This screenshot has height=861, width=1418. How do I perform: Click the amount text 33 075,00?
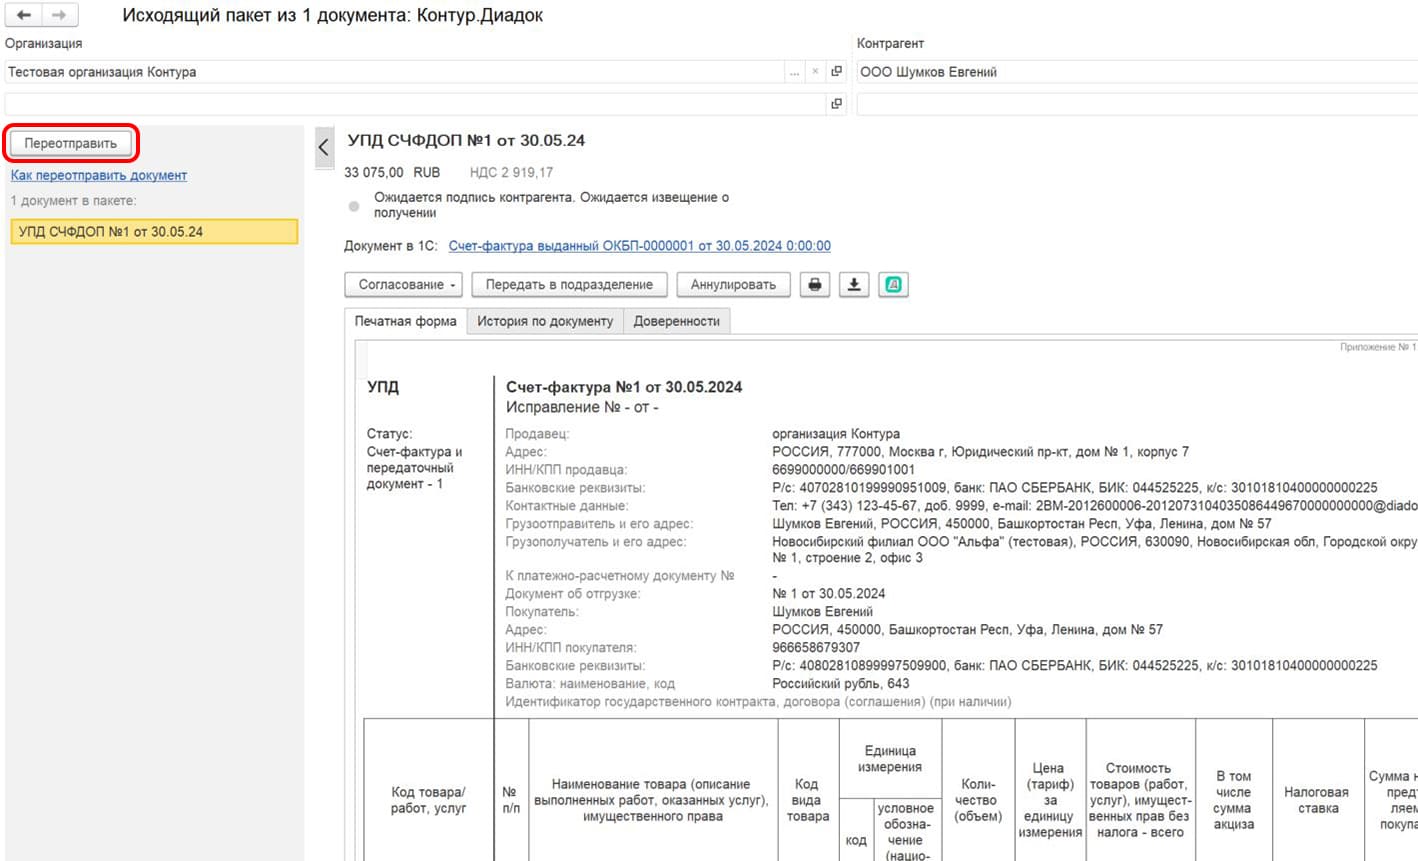pyautogui.click(x=374, y=172)
